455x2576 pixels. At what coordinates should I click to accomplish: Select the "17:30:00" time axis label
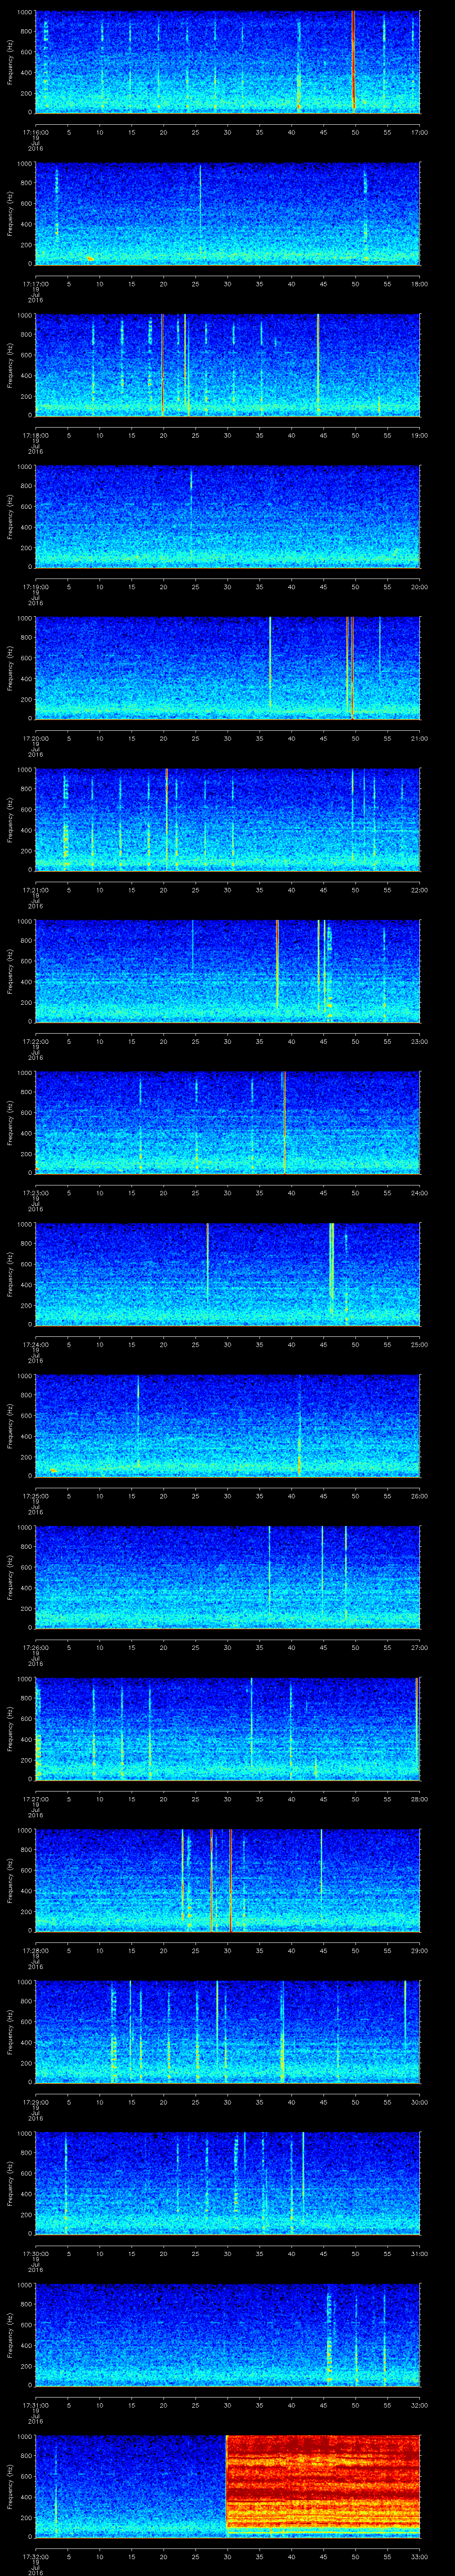point(35,2253)
